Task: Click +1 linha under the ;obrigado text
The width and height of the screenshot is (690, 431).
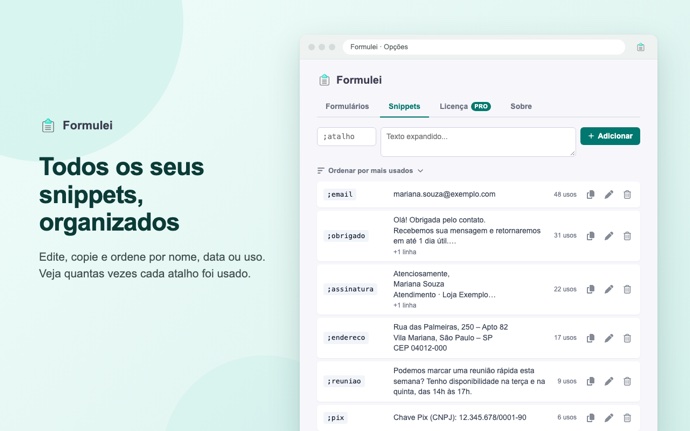Action: tap(404, 252)
